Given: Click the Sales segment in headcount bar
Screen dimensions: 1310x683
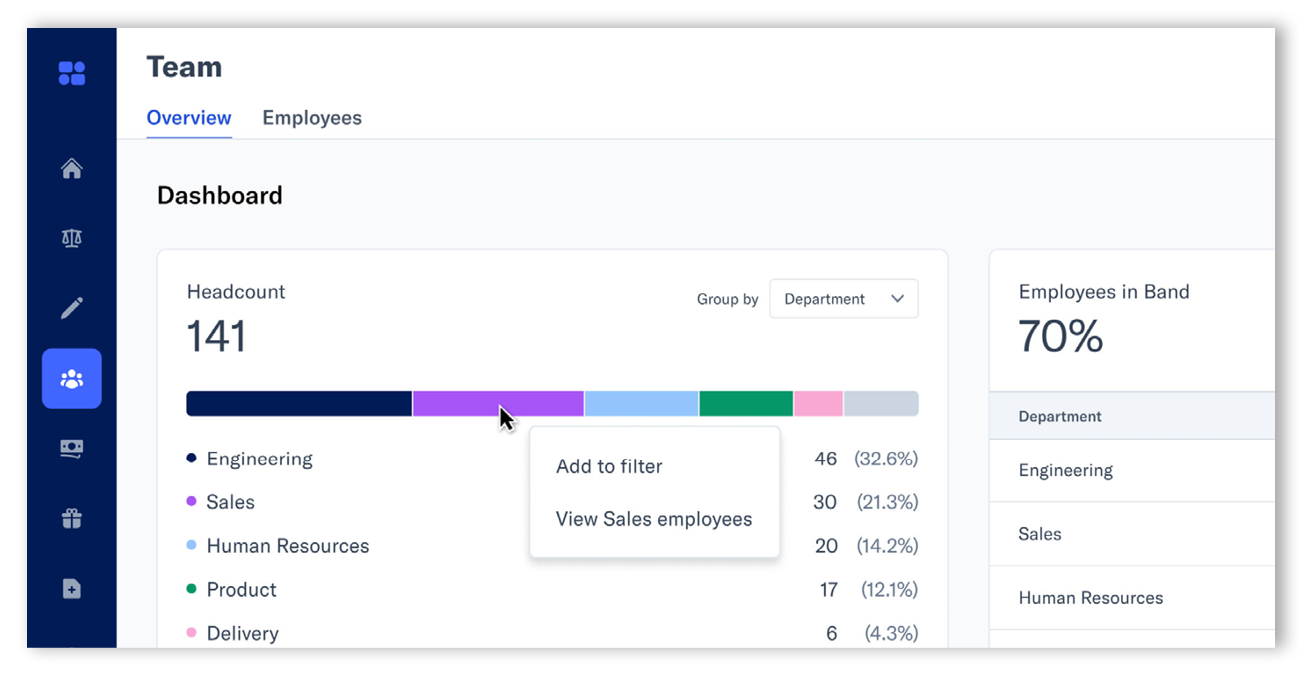Looking at the screenshot, I should pyautogui.click(x=497, y=403).
